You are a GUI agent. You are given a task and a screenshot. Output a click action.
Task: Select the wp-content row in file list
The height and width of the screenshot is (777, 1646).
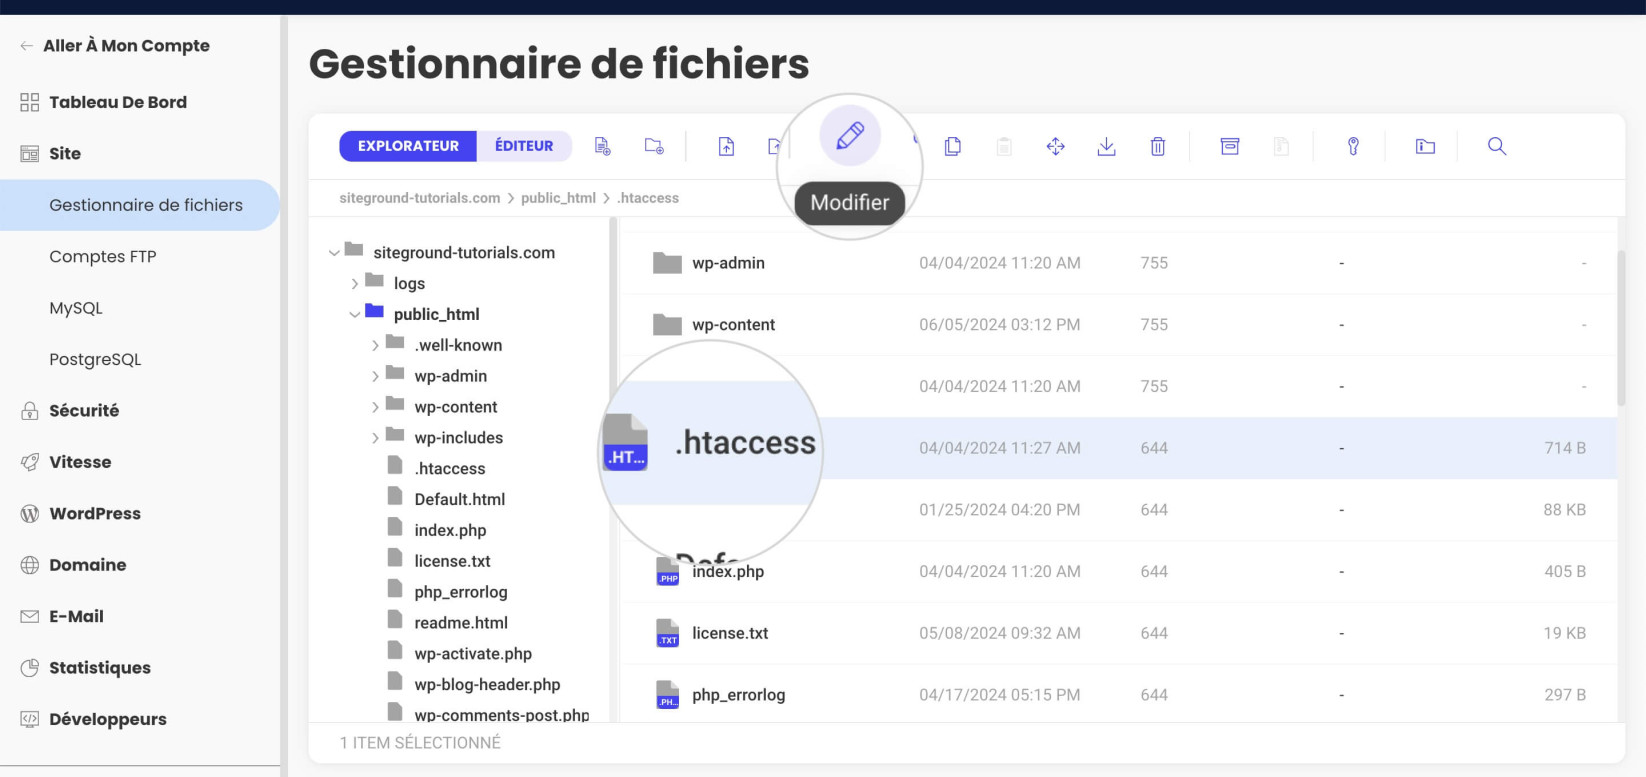click(1118, 325)
